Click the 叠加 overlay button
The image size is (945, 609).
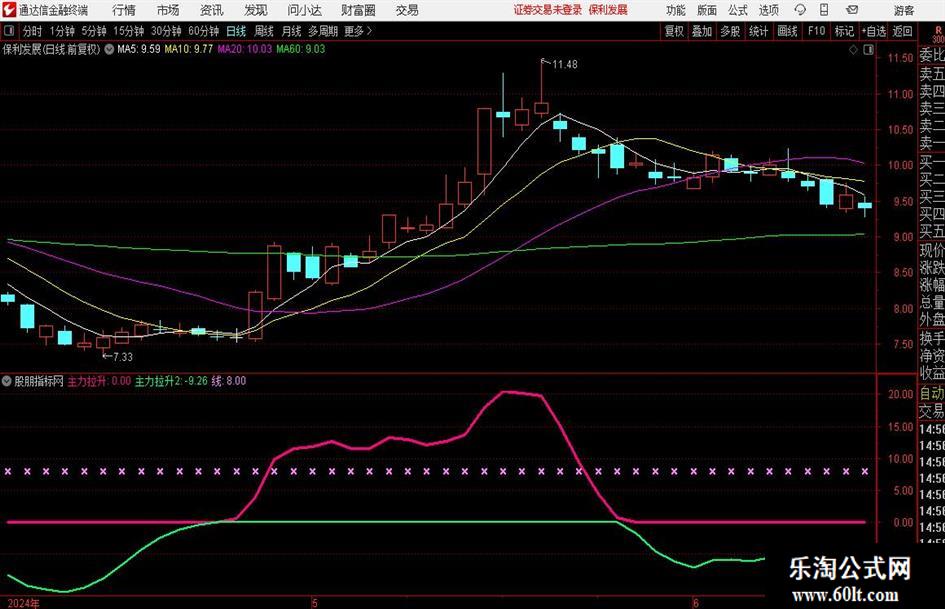702,31
